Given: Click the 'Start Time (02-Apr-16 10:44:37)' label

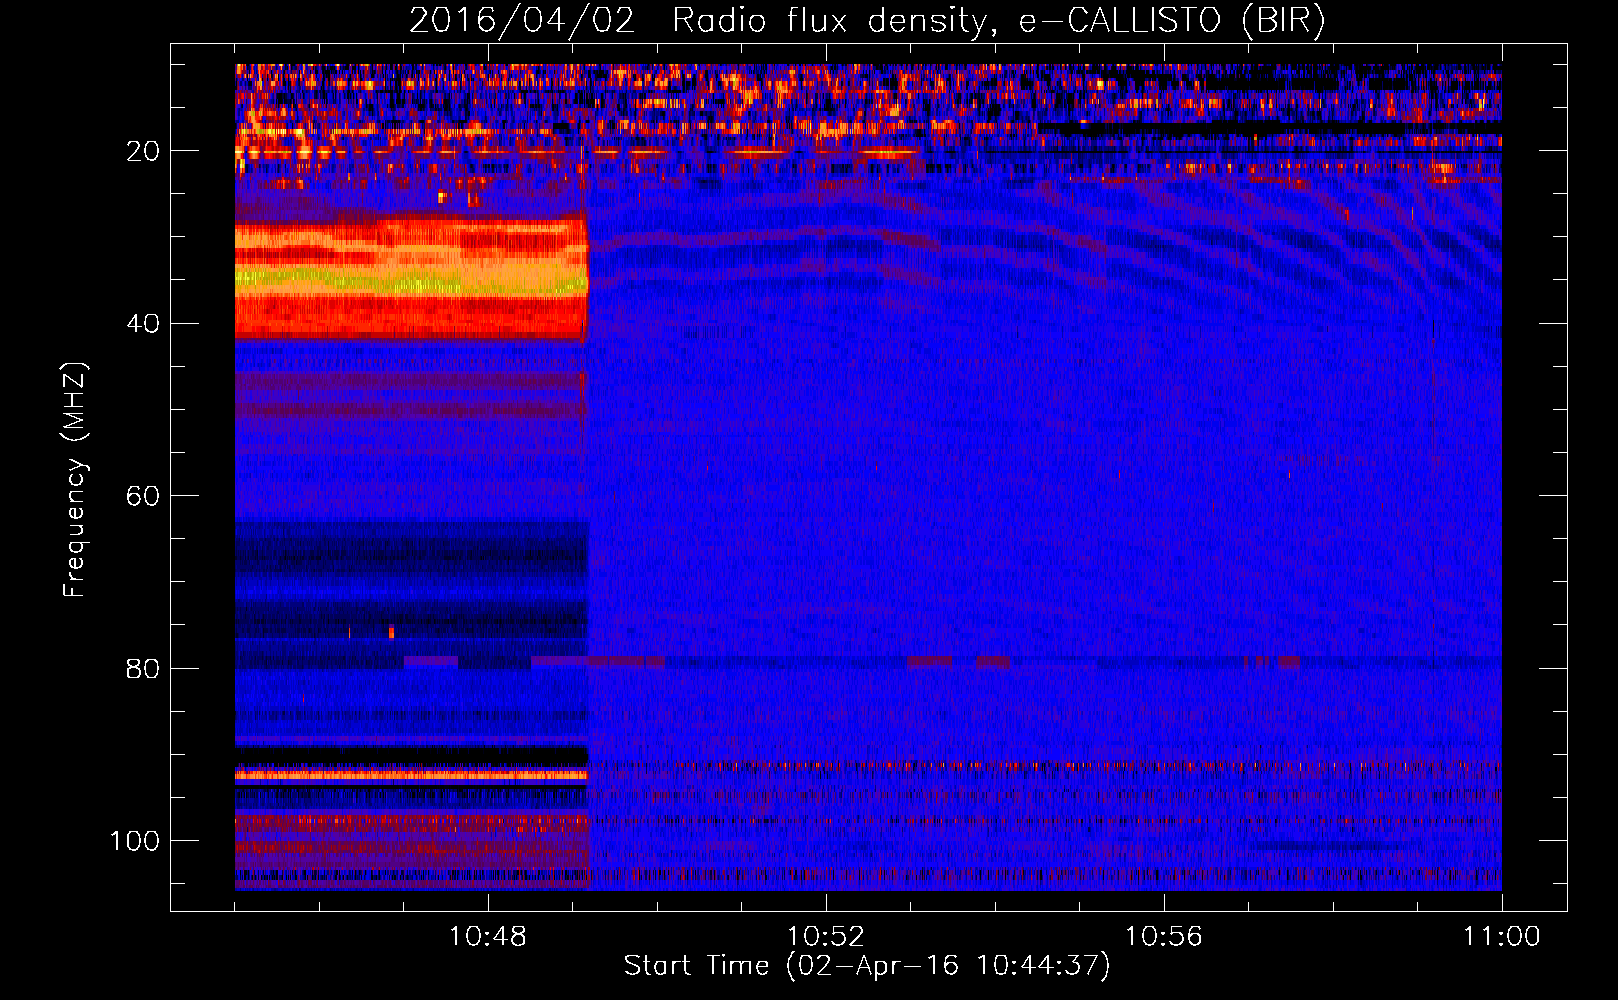Looking at the screenshot, I should pos(867,966).
